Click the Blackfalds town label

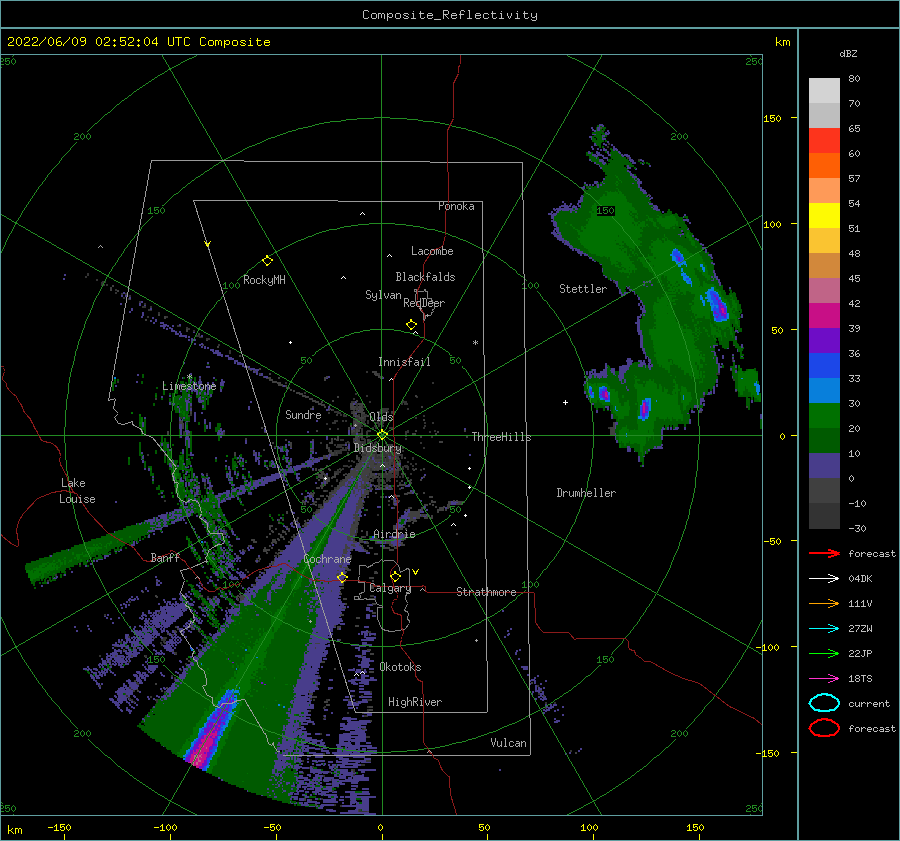(x=425, y=277)
